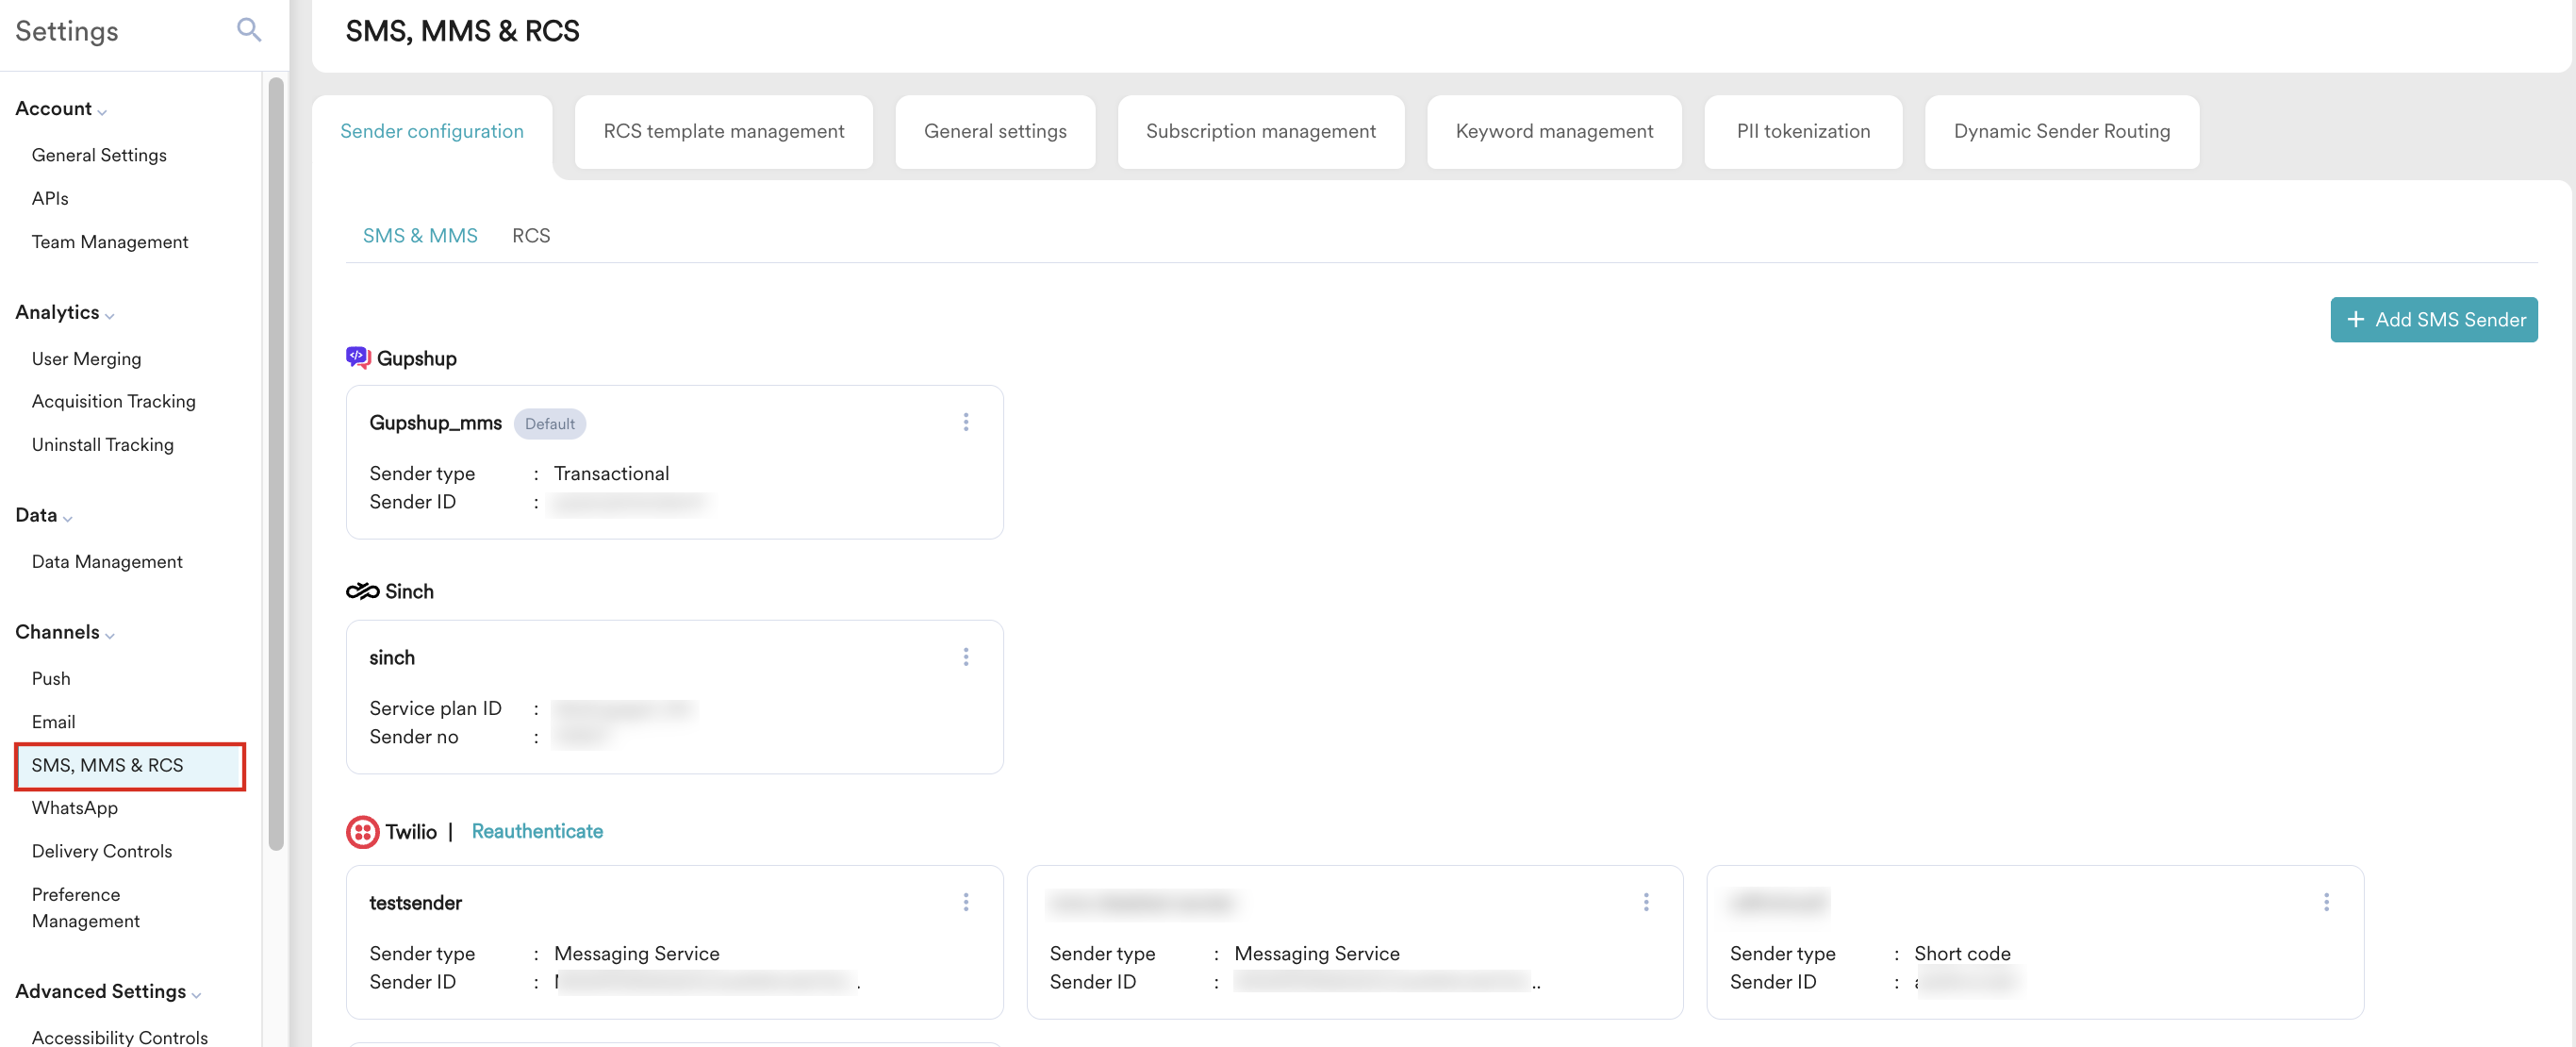This screenshot has width=2576, height=1047.
Task: Open the Subscription management tab
Action: pyautogui.click(x=1260, y=131)
